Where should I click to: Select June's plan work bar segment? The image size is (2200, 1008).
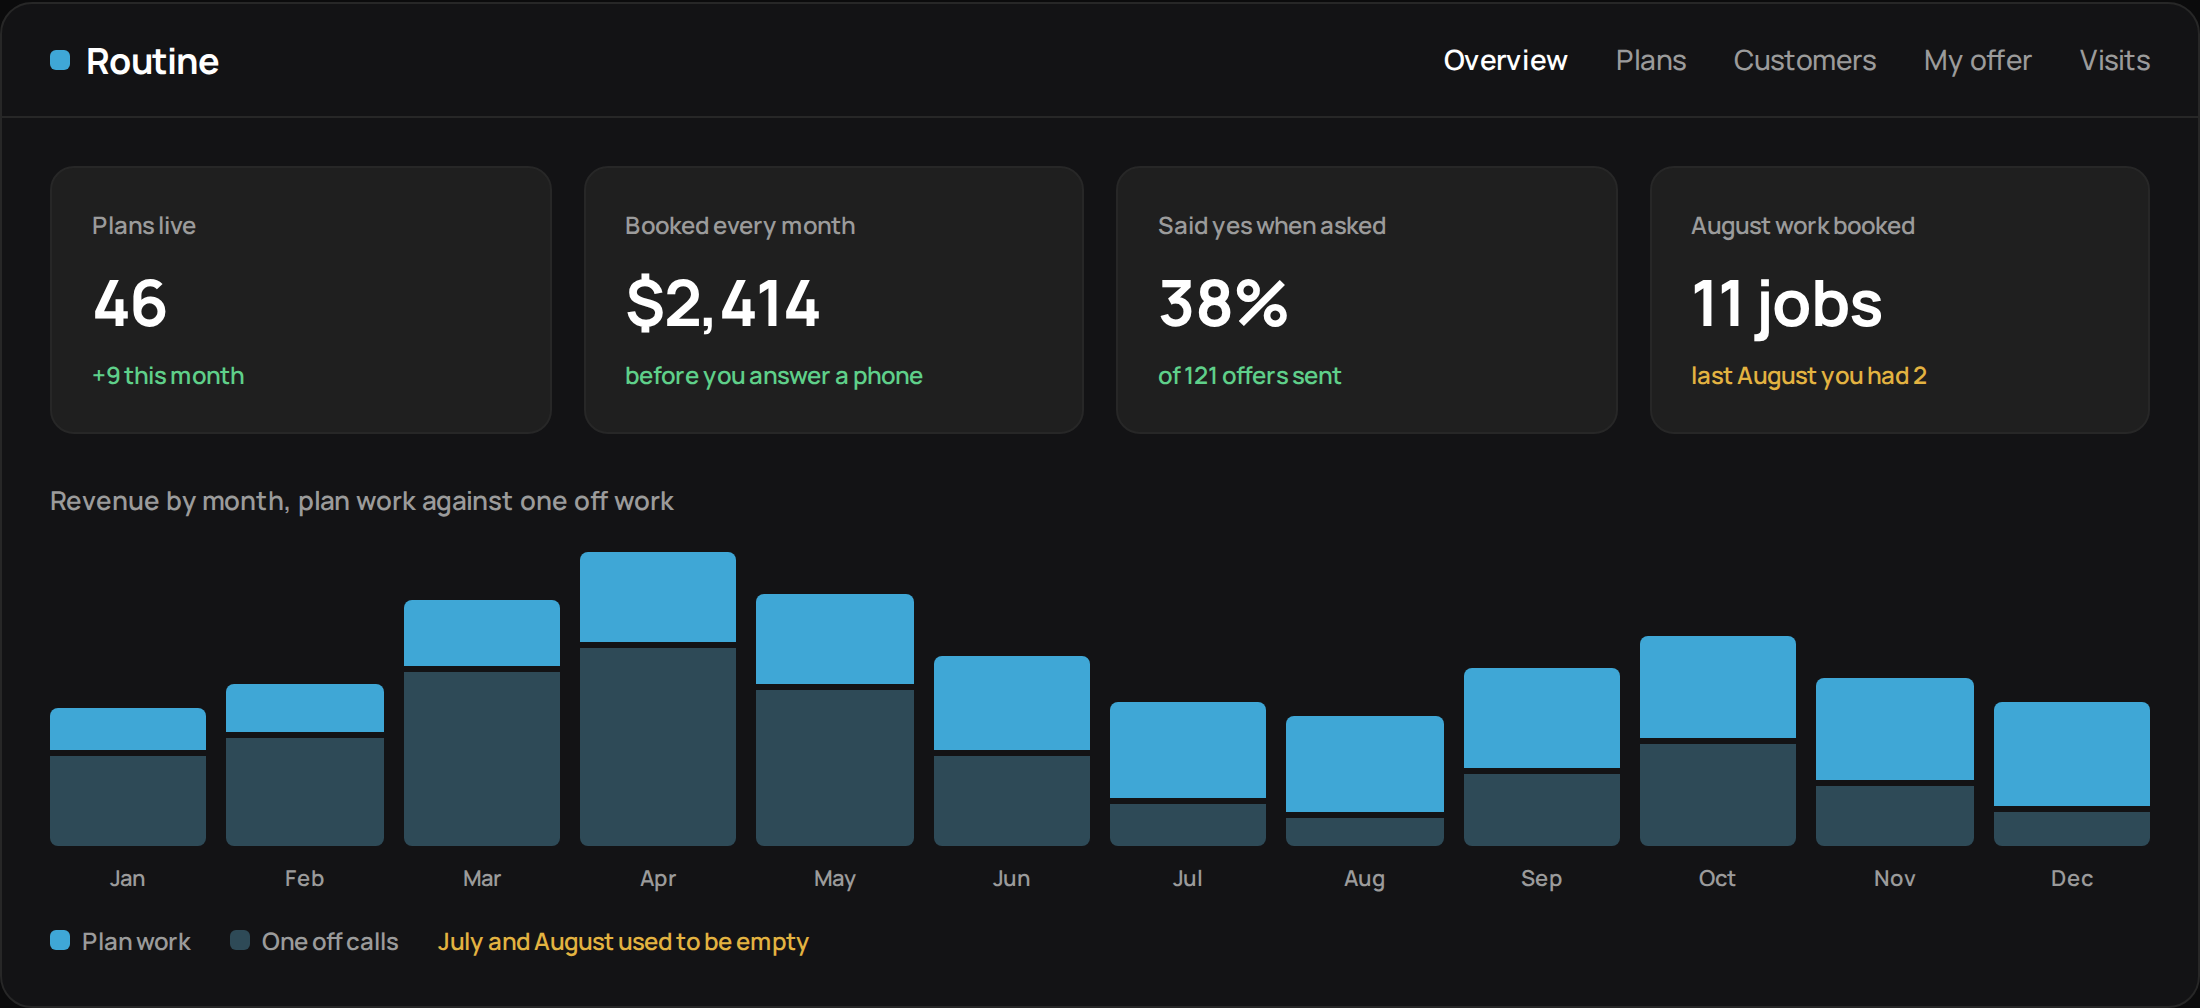tap(1012, 703)
